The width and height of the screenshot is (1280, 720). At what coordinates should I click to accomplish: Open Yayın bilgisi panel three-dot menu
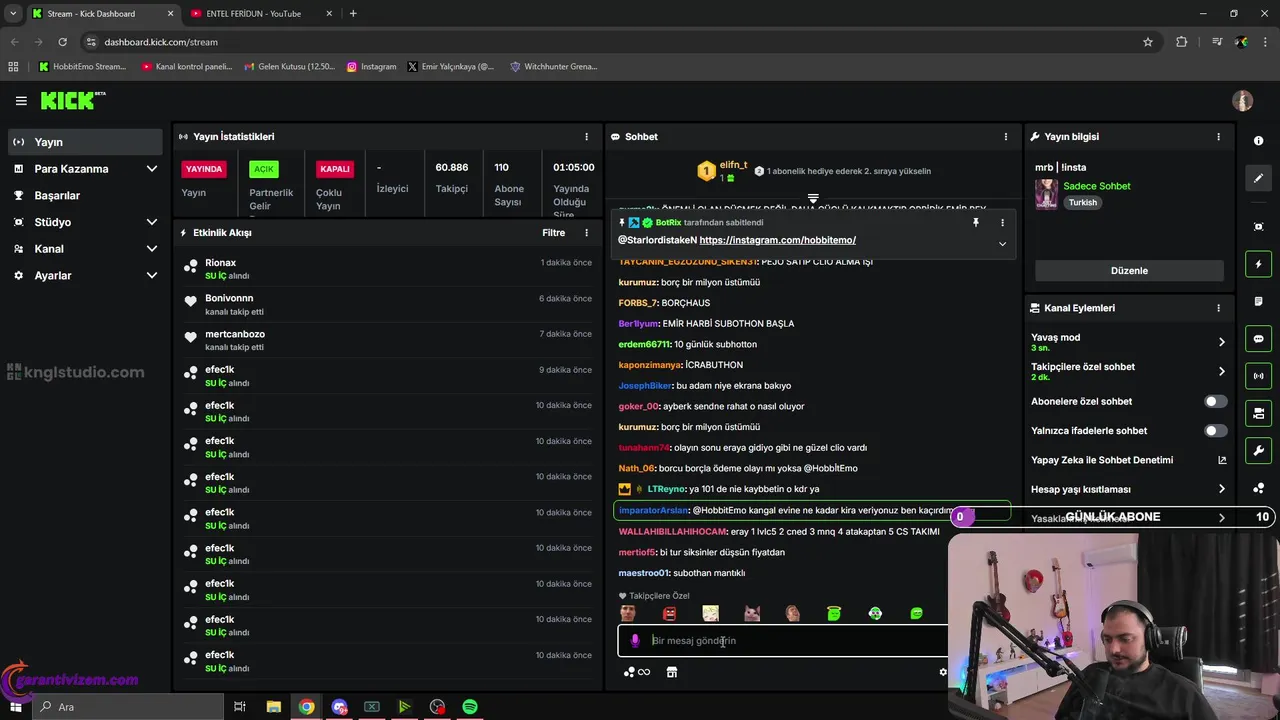coord(1218,137)
